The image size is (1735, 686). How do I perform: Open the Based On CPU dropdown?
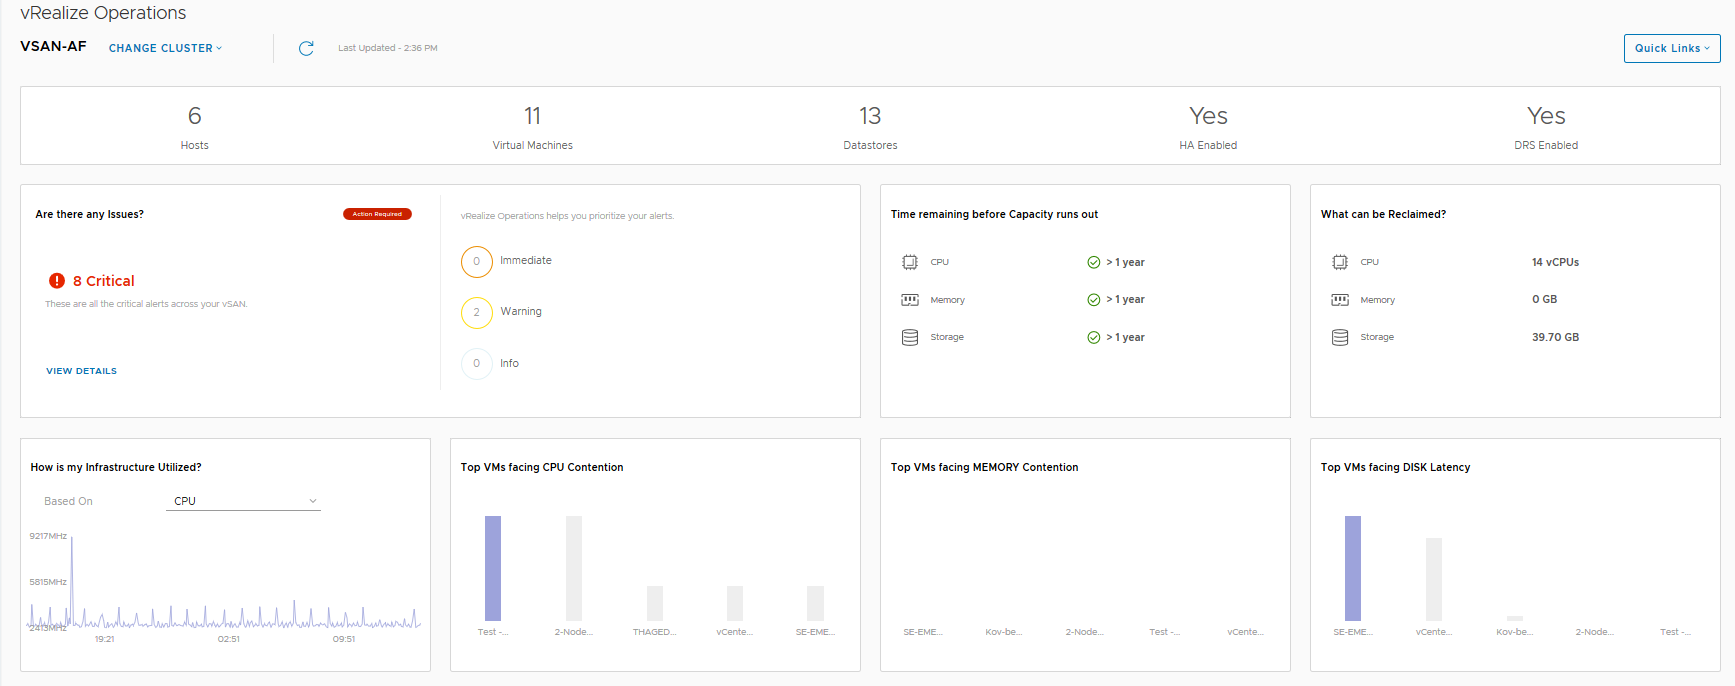coord(243,501)
